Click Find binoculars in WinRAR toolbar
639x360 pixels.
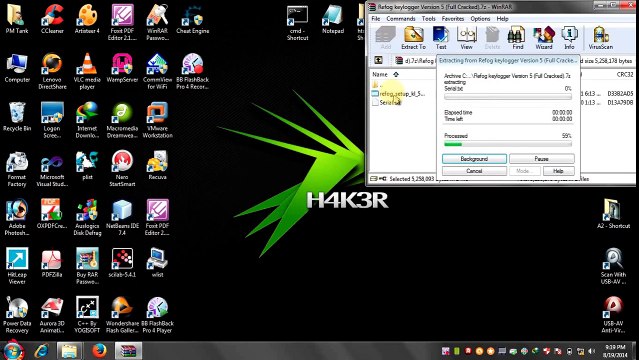(x=518, y=38)
